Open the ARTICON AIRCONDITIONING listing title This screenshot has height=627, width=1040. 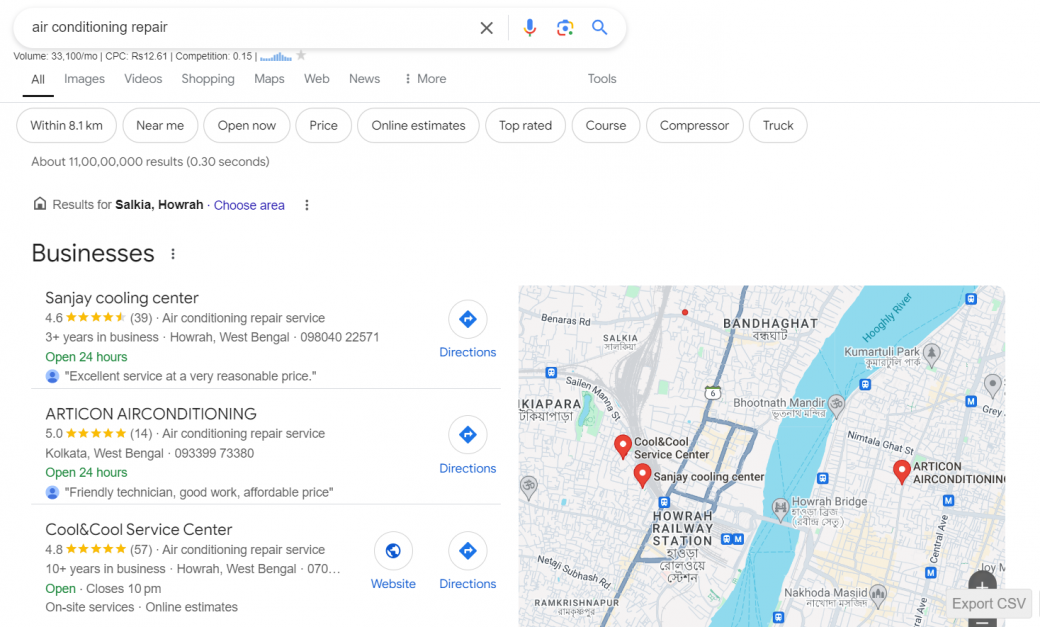pos(151,414)
